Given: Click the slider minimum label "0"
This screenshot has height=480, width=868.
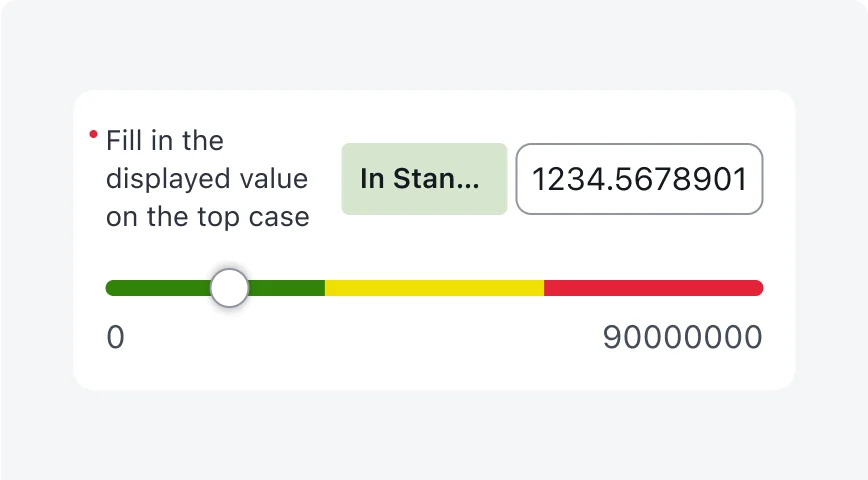Looking at the screenshot, I should (116, 338).
